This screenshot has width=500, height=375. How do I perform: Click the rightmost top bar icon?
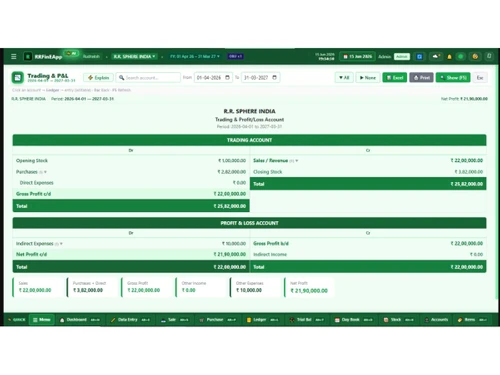point(489,56)
